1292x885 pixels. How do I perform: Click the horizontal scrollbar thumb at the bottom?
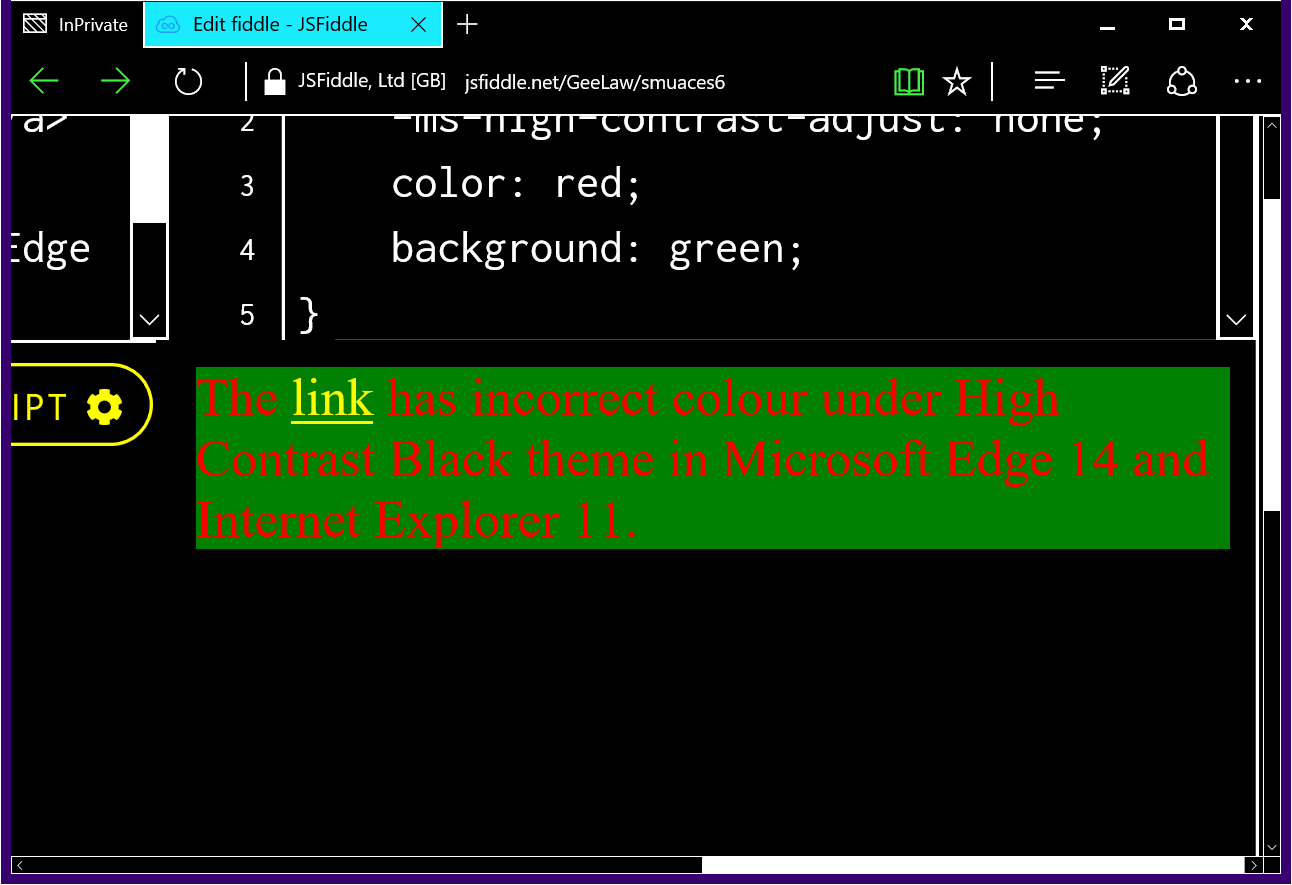[x=973, y=865]
